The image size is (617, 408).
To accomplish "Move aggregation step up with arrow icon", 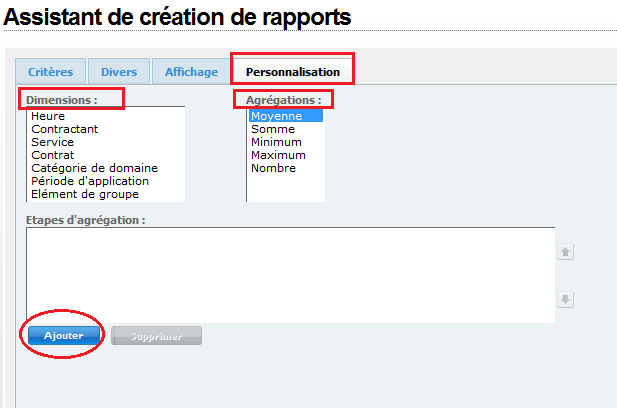I will [565, 252].
